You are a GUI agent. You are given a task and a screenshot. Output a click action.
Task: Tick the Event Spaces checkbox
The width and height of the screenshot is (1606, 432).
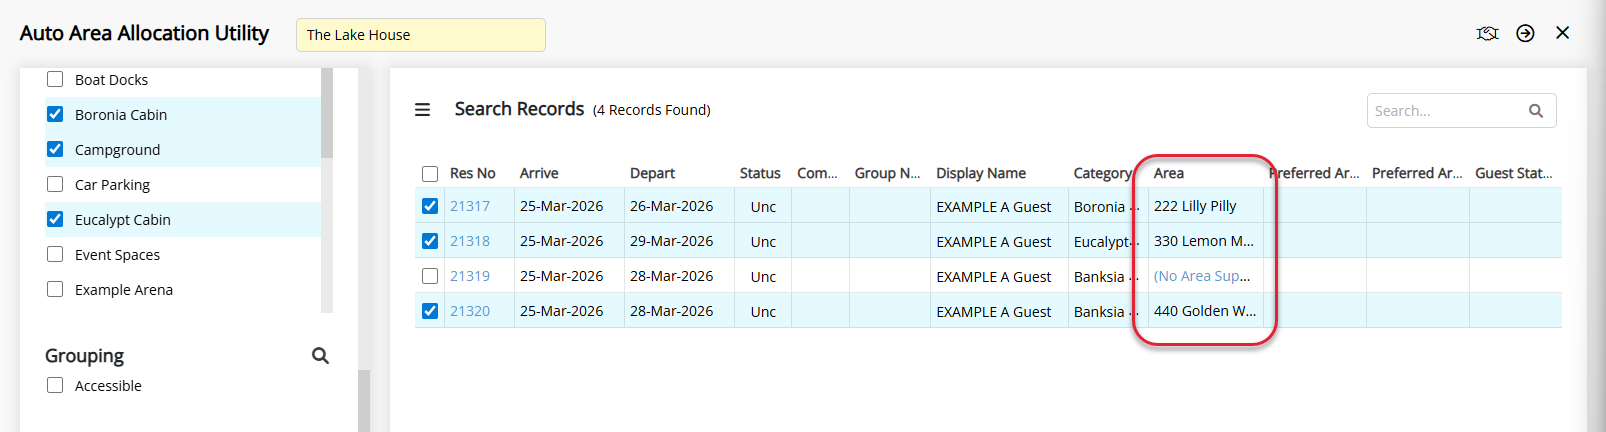point(55,254)
